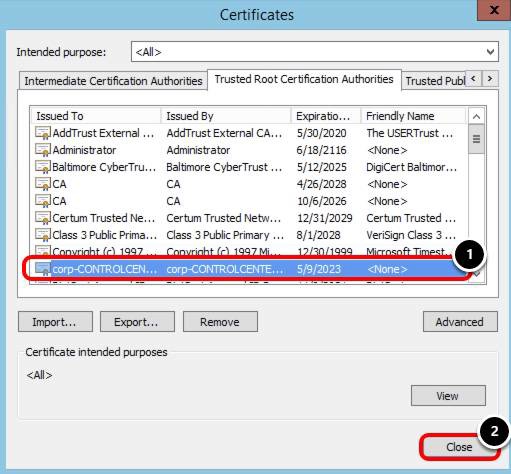Click expiration date 4/26/2028

tap(322, 184)
